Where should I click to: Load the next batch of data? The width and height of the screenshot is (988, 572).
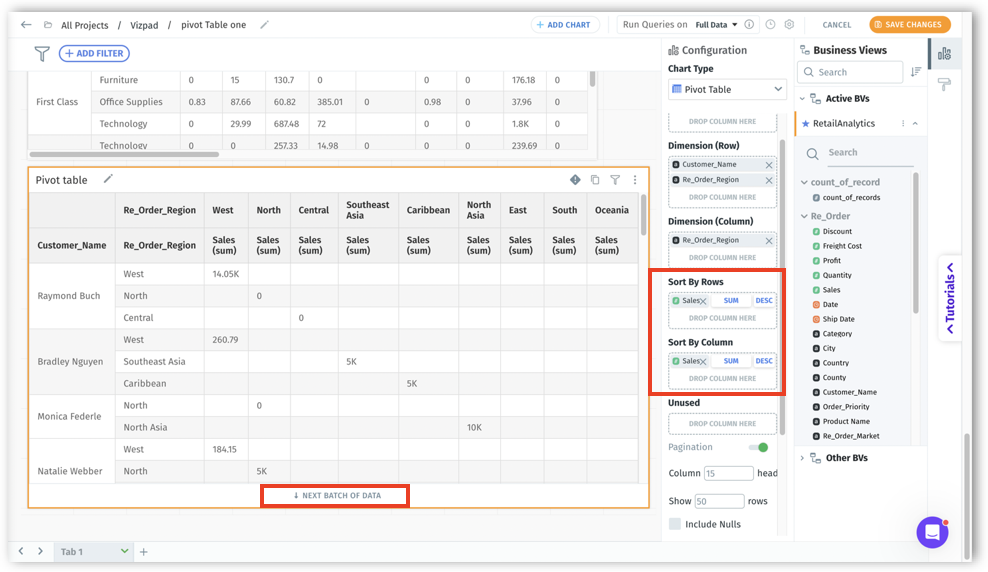point(336,495)
